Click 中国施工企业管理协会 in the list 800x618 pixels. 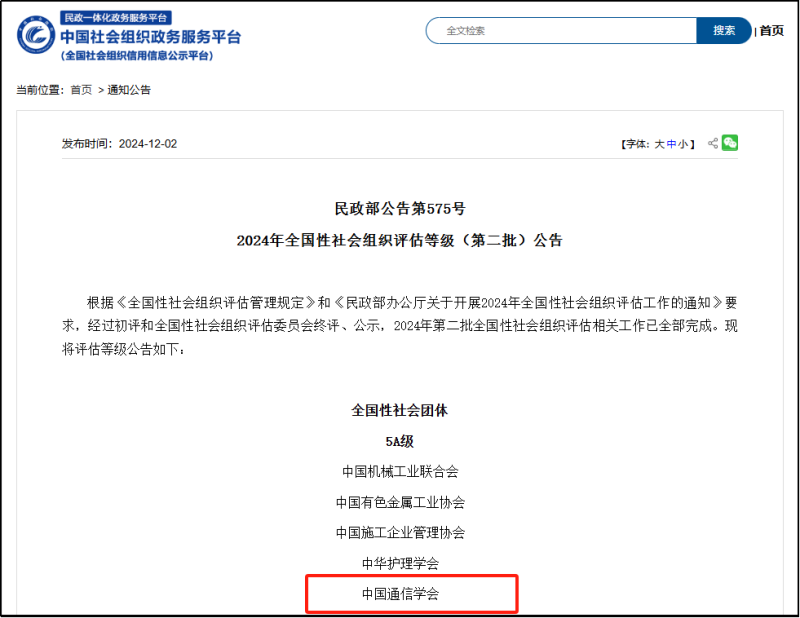pos(400,532)
